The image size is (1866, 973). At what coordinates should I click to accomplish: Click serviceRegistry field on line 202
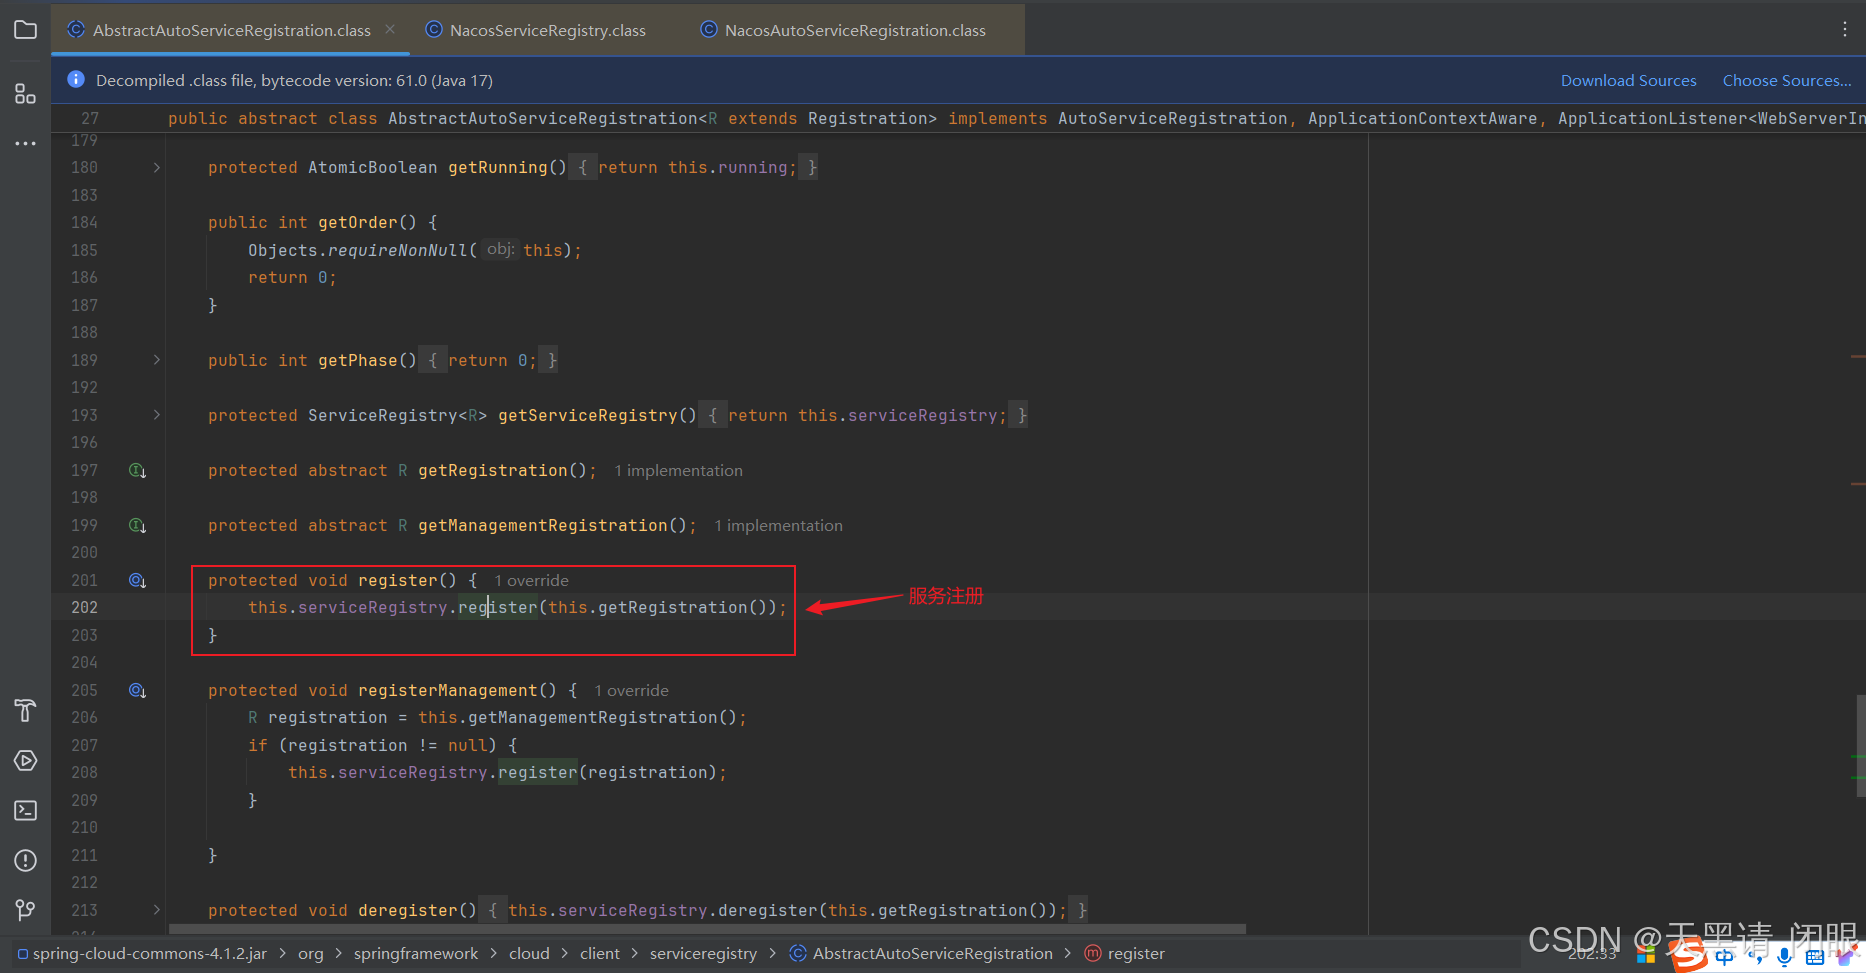pos(373,607)
